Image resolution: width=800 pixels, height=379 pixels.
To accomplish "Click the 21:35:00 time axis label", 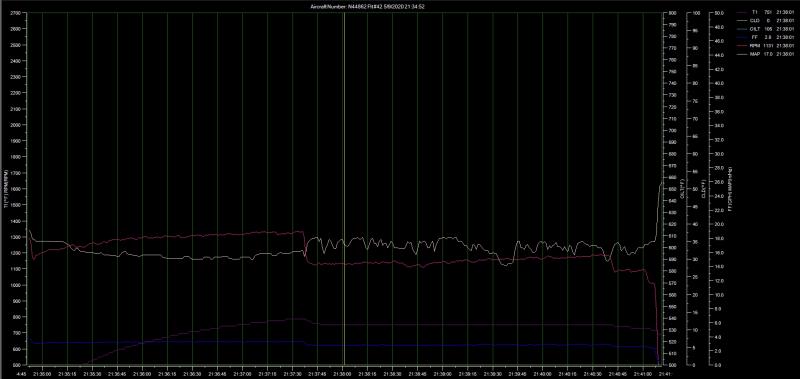I will point(42,373).
